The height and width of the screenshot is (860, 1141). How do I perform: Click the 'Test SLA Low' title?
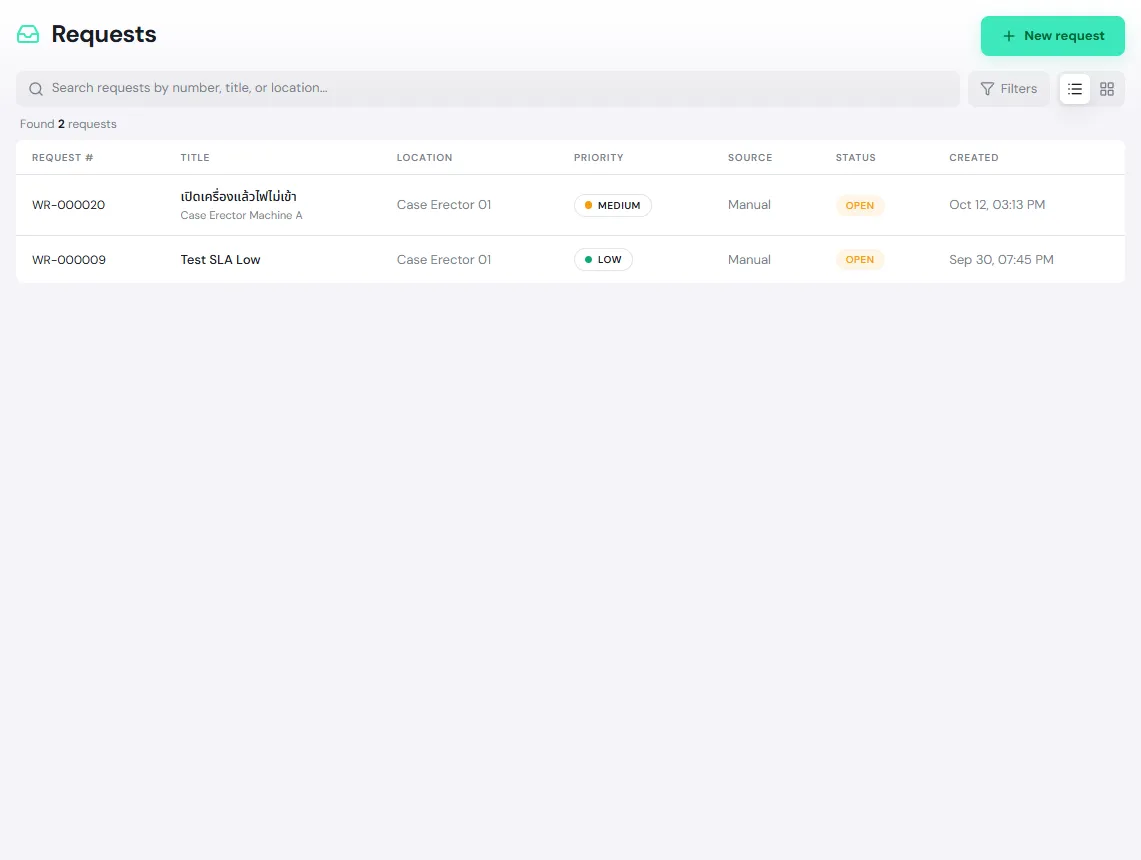(220, 260)
